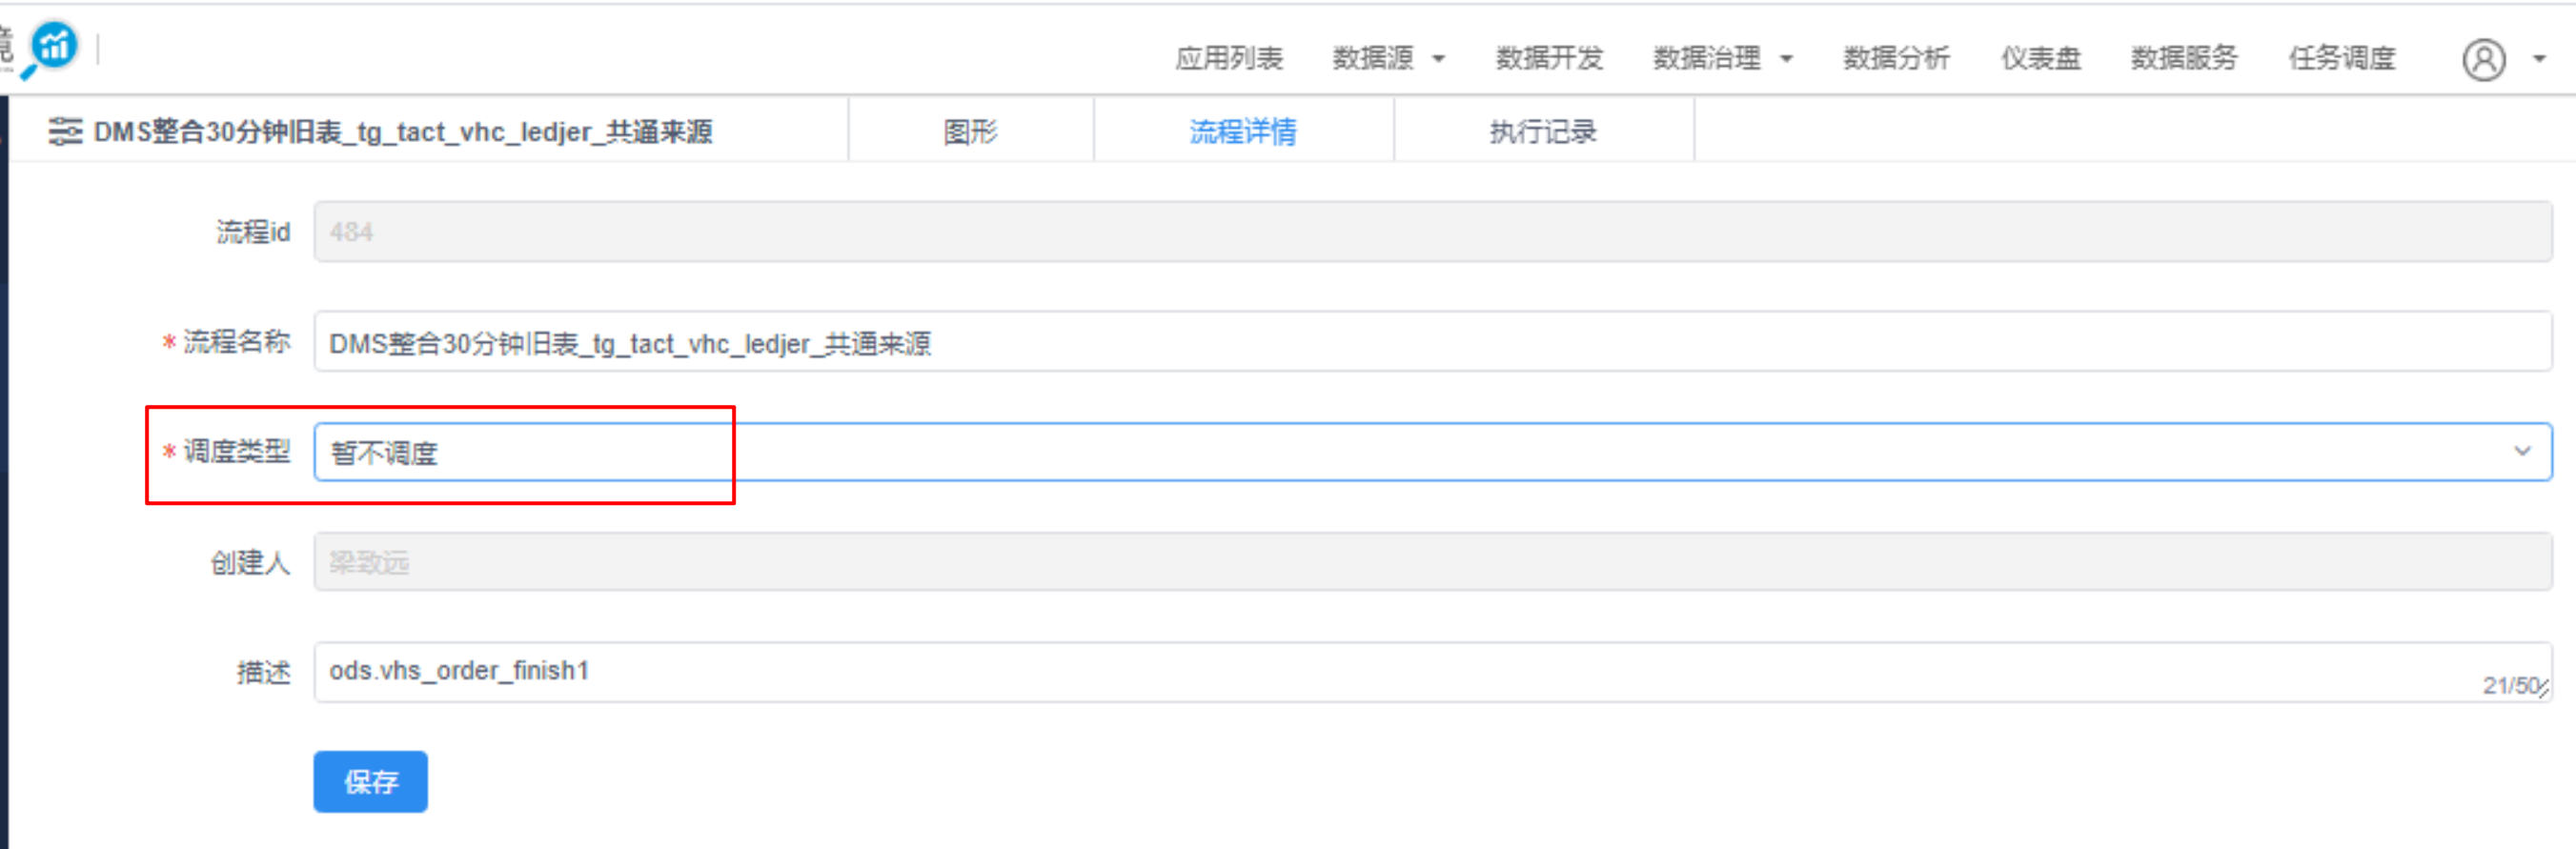Click the disabled 创建人 field
Viewport: 2576px width, 849px height.
1432,562
